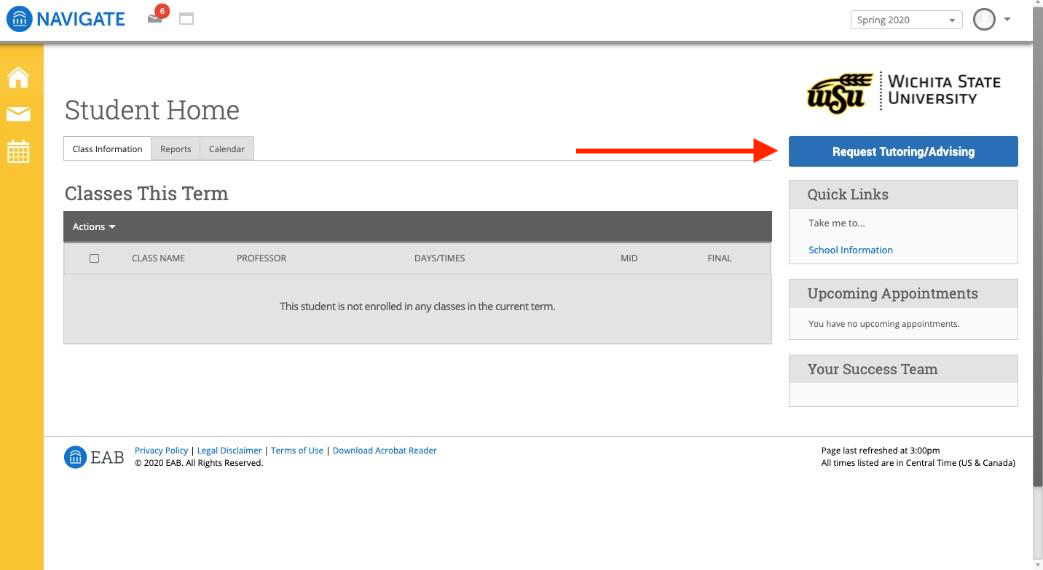Open the School Information quick link
Viewport: 1043px width, 570px height.
pyautogui.click(x=850, y=250)
